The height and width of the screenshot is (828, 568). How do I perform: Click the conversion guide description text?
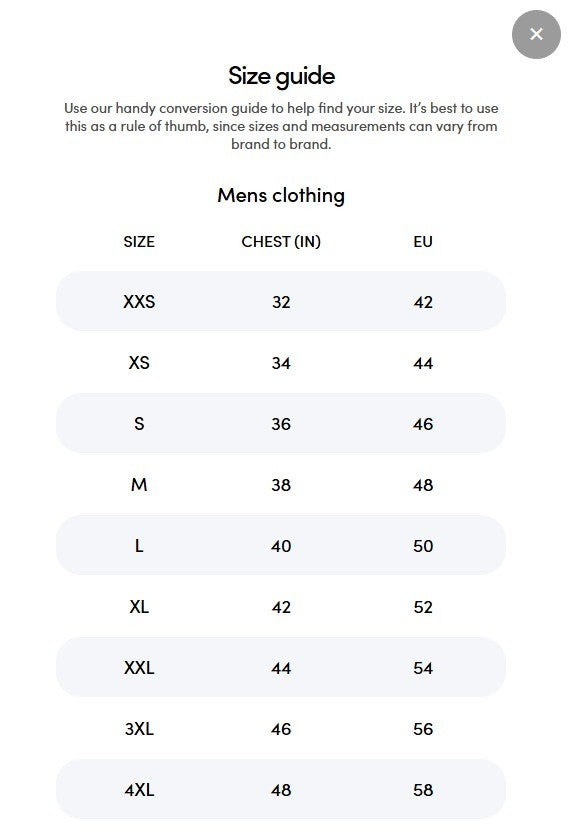click(281, 126)
